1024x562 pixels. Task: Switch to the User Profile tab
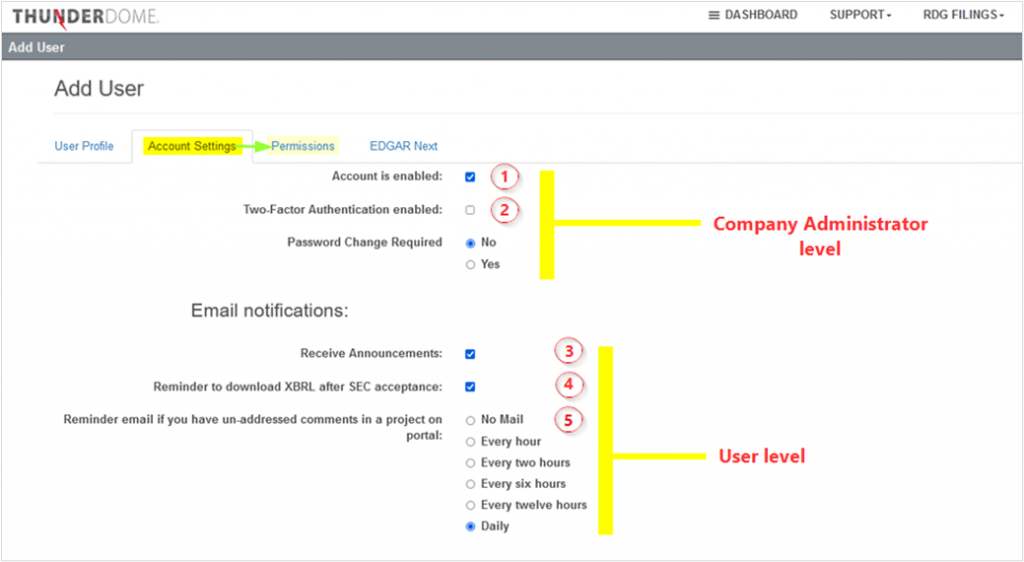(x=84, y=146)
